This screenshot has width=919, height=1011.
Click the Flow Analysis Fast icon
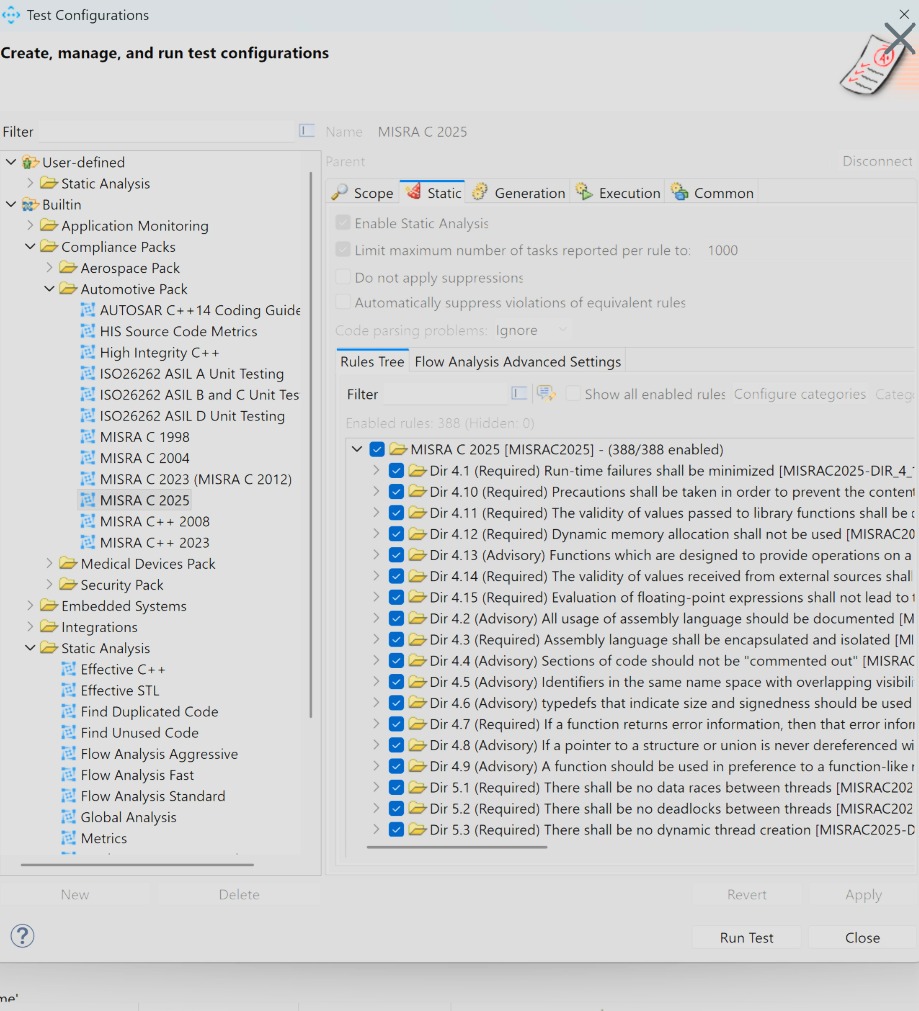pyautogui.click(x=68, y=775)
